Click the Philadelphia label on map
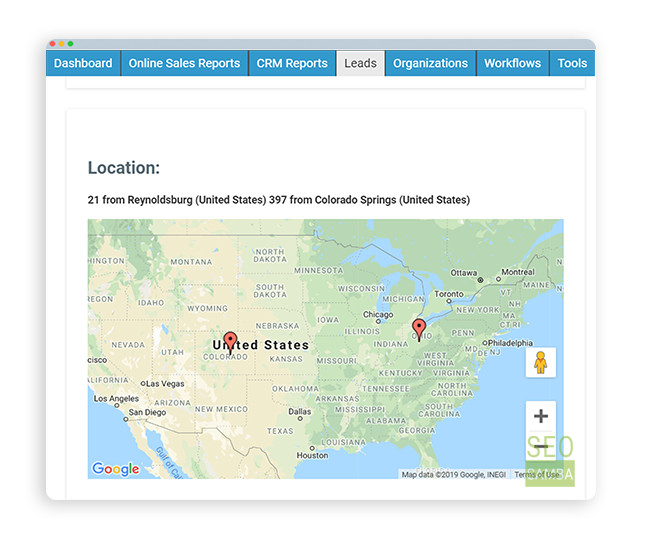650x541 pixels. 510,343
